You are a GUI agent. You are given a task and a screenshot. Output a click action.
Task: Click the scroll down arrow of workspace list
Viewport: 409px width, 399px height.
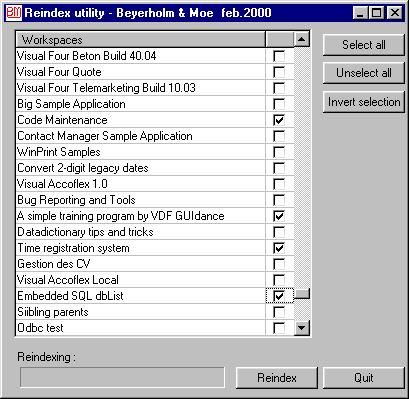click(302, 328)
